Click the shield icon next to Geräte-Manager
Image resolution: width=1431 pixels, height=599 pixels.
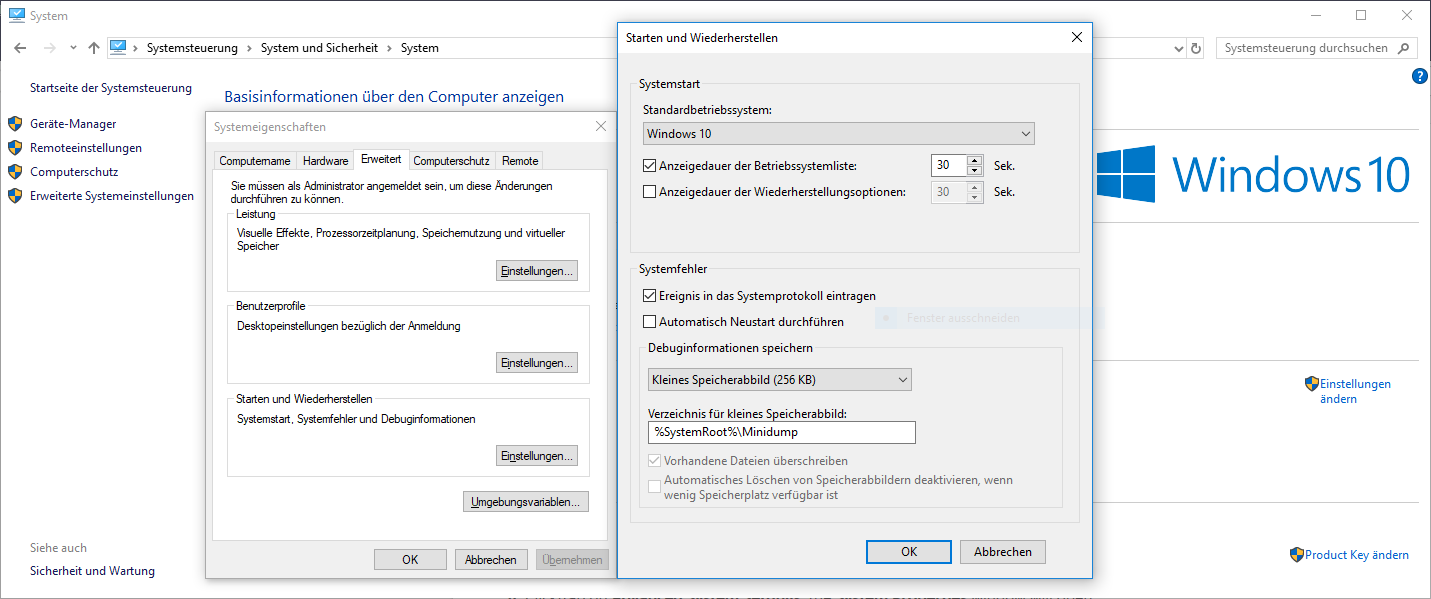[x=15, y=124]
